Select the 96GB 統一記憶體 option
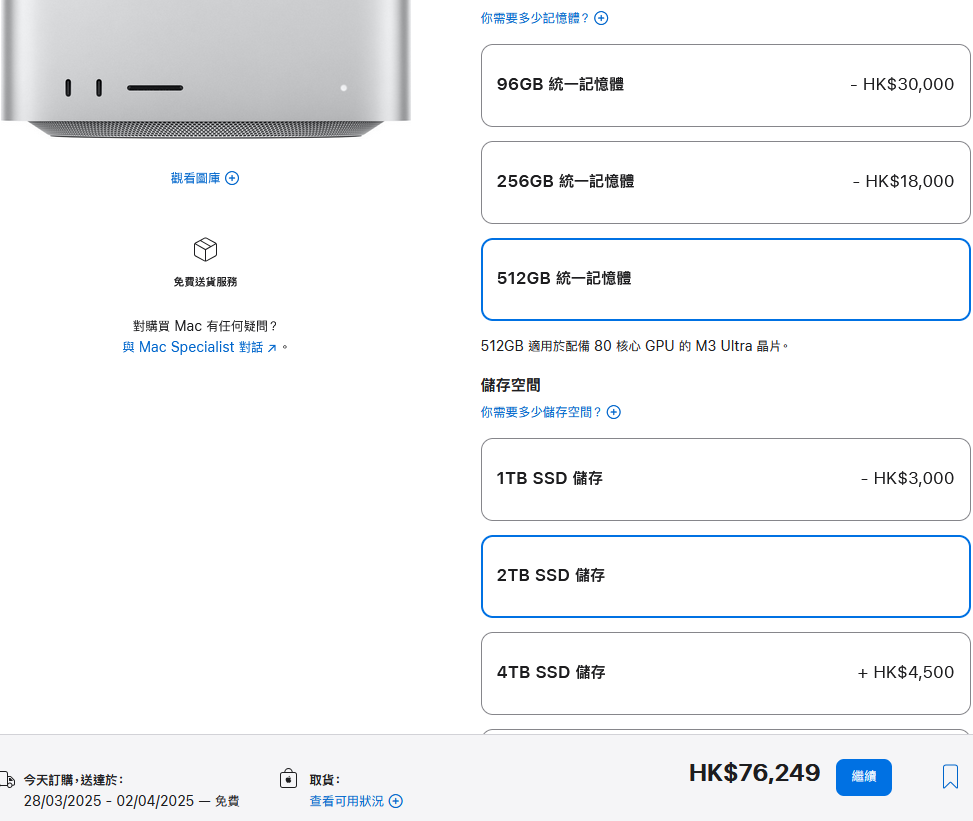The width and height of the screenshot is (973, 821). 725,86
